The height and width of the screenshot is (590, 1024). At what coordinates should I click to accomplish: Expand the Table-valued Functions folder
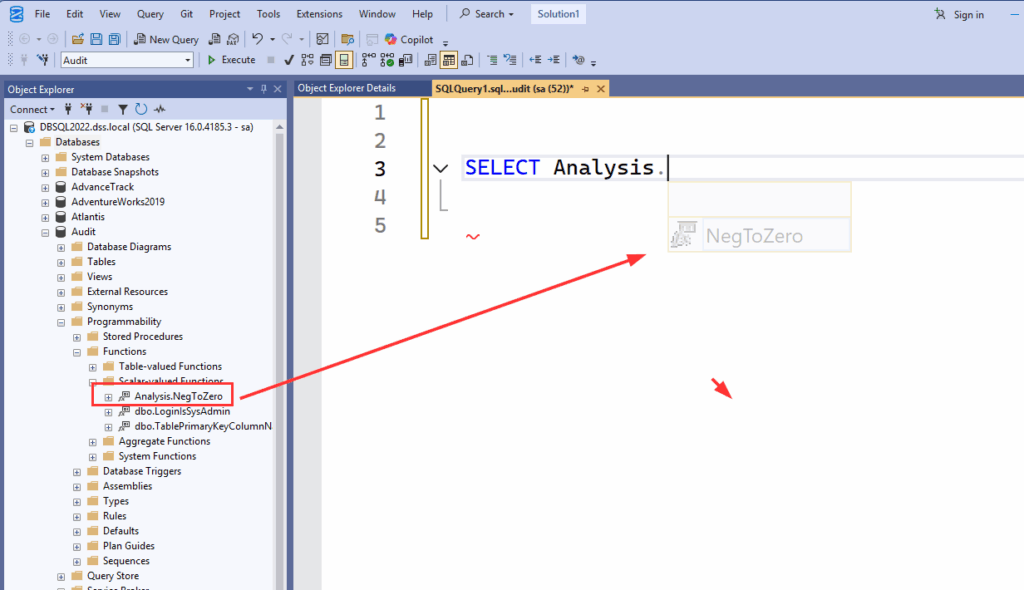pyautogui.click(x=93, y=367)
